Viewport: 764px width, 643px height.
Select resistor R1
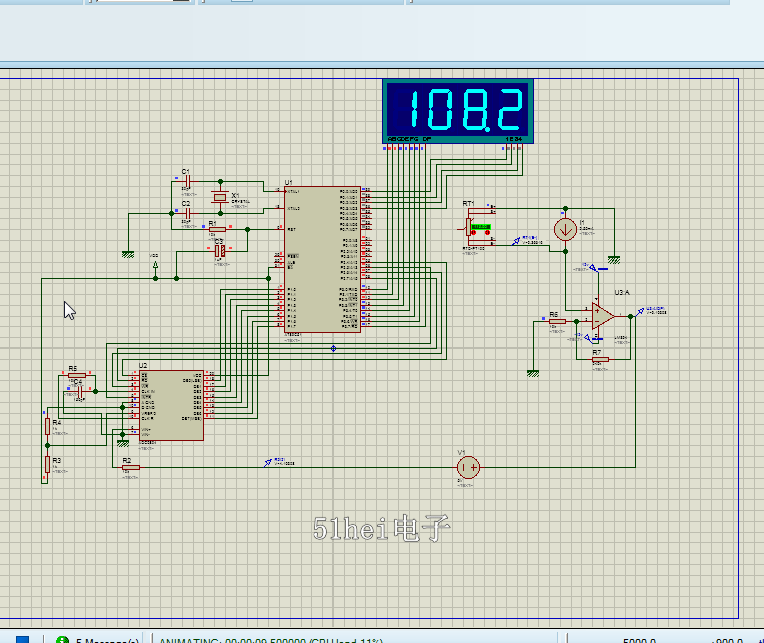point(217,229)
